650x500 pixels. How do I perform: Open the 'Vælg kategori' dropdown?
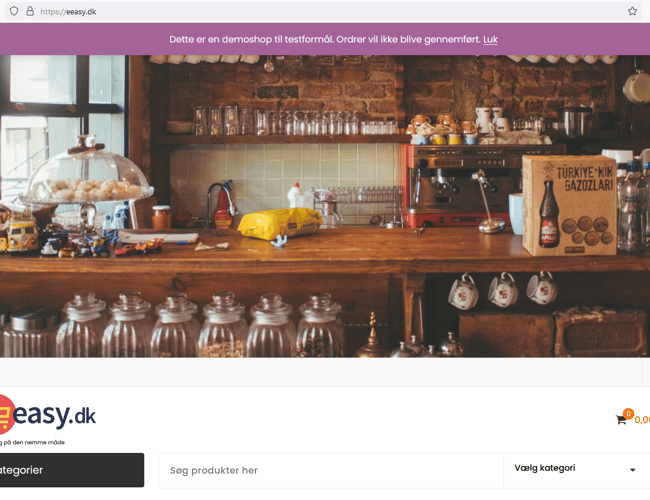[576, 471]
